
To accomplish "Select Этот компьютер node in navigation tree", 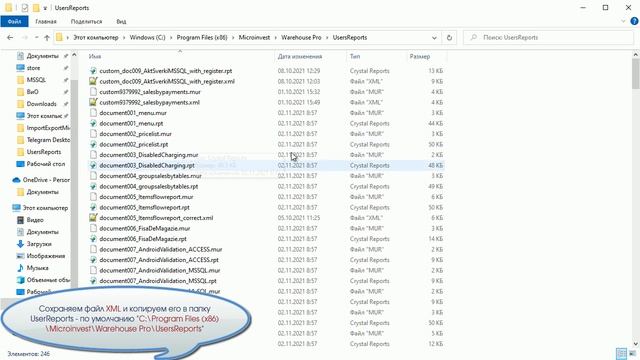I will tap(45, 208).
